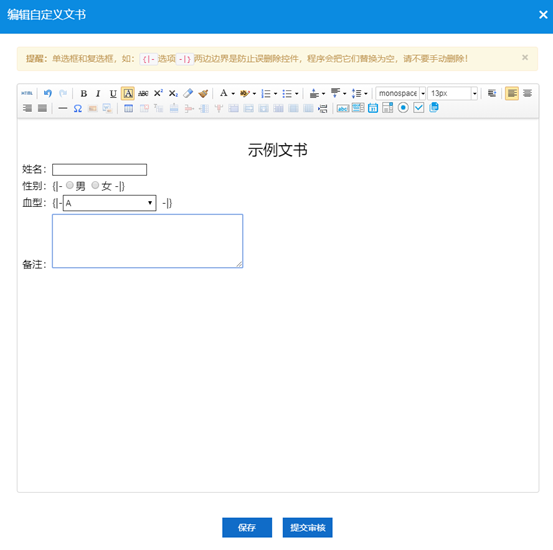
Task: Toggle the highlighted character border button
Action: pos(128,93)
